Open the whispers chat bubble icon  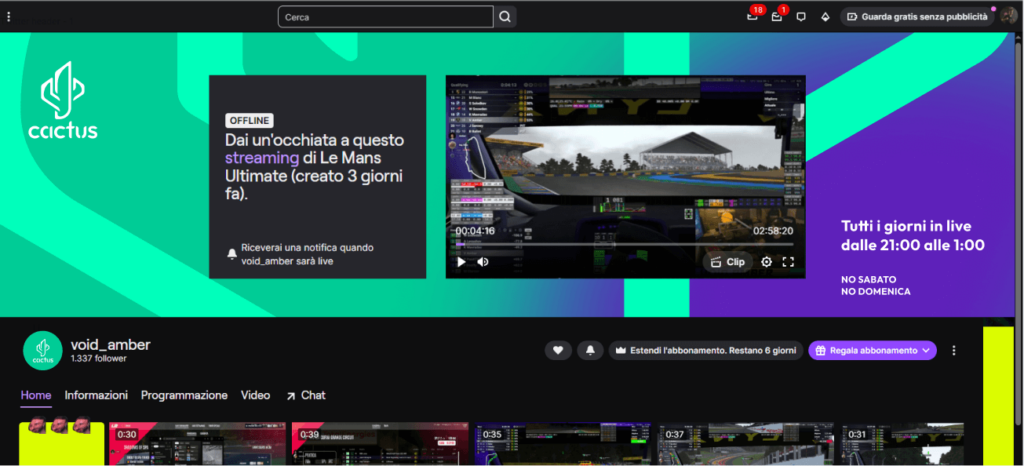pyautogui.click(x=801, y=17)
